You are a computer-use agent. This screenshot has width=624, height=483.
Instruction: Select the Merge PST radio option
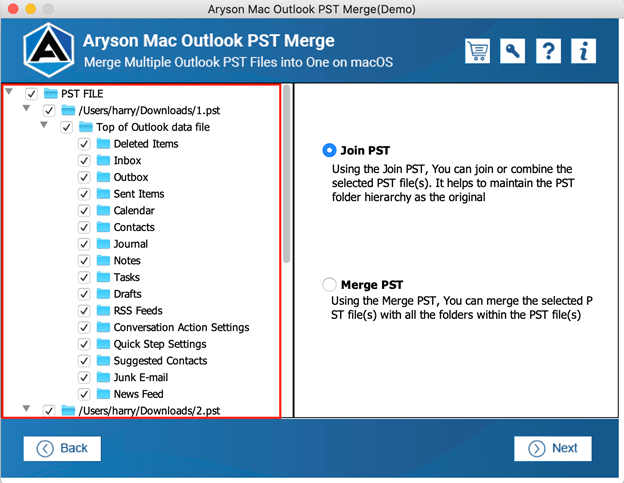[x=329, y=284]
